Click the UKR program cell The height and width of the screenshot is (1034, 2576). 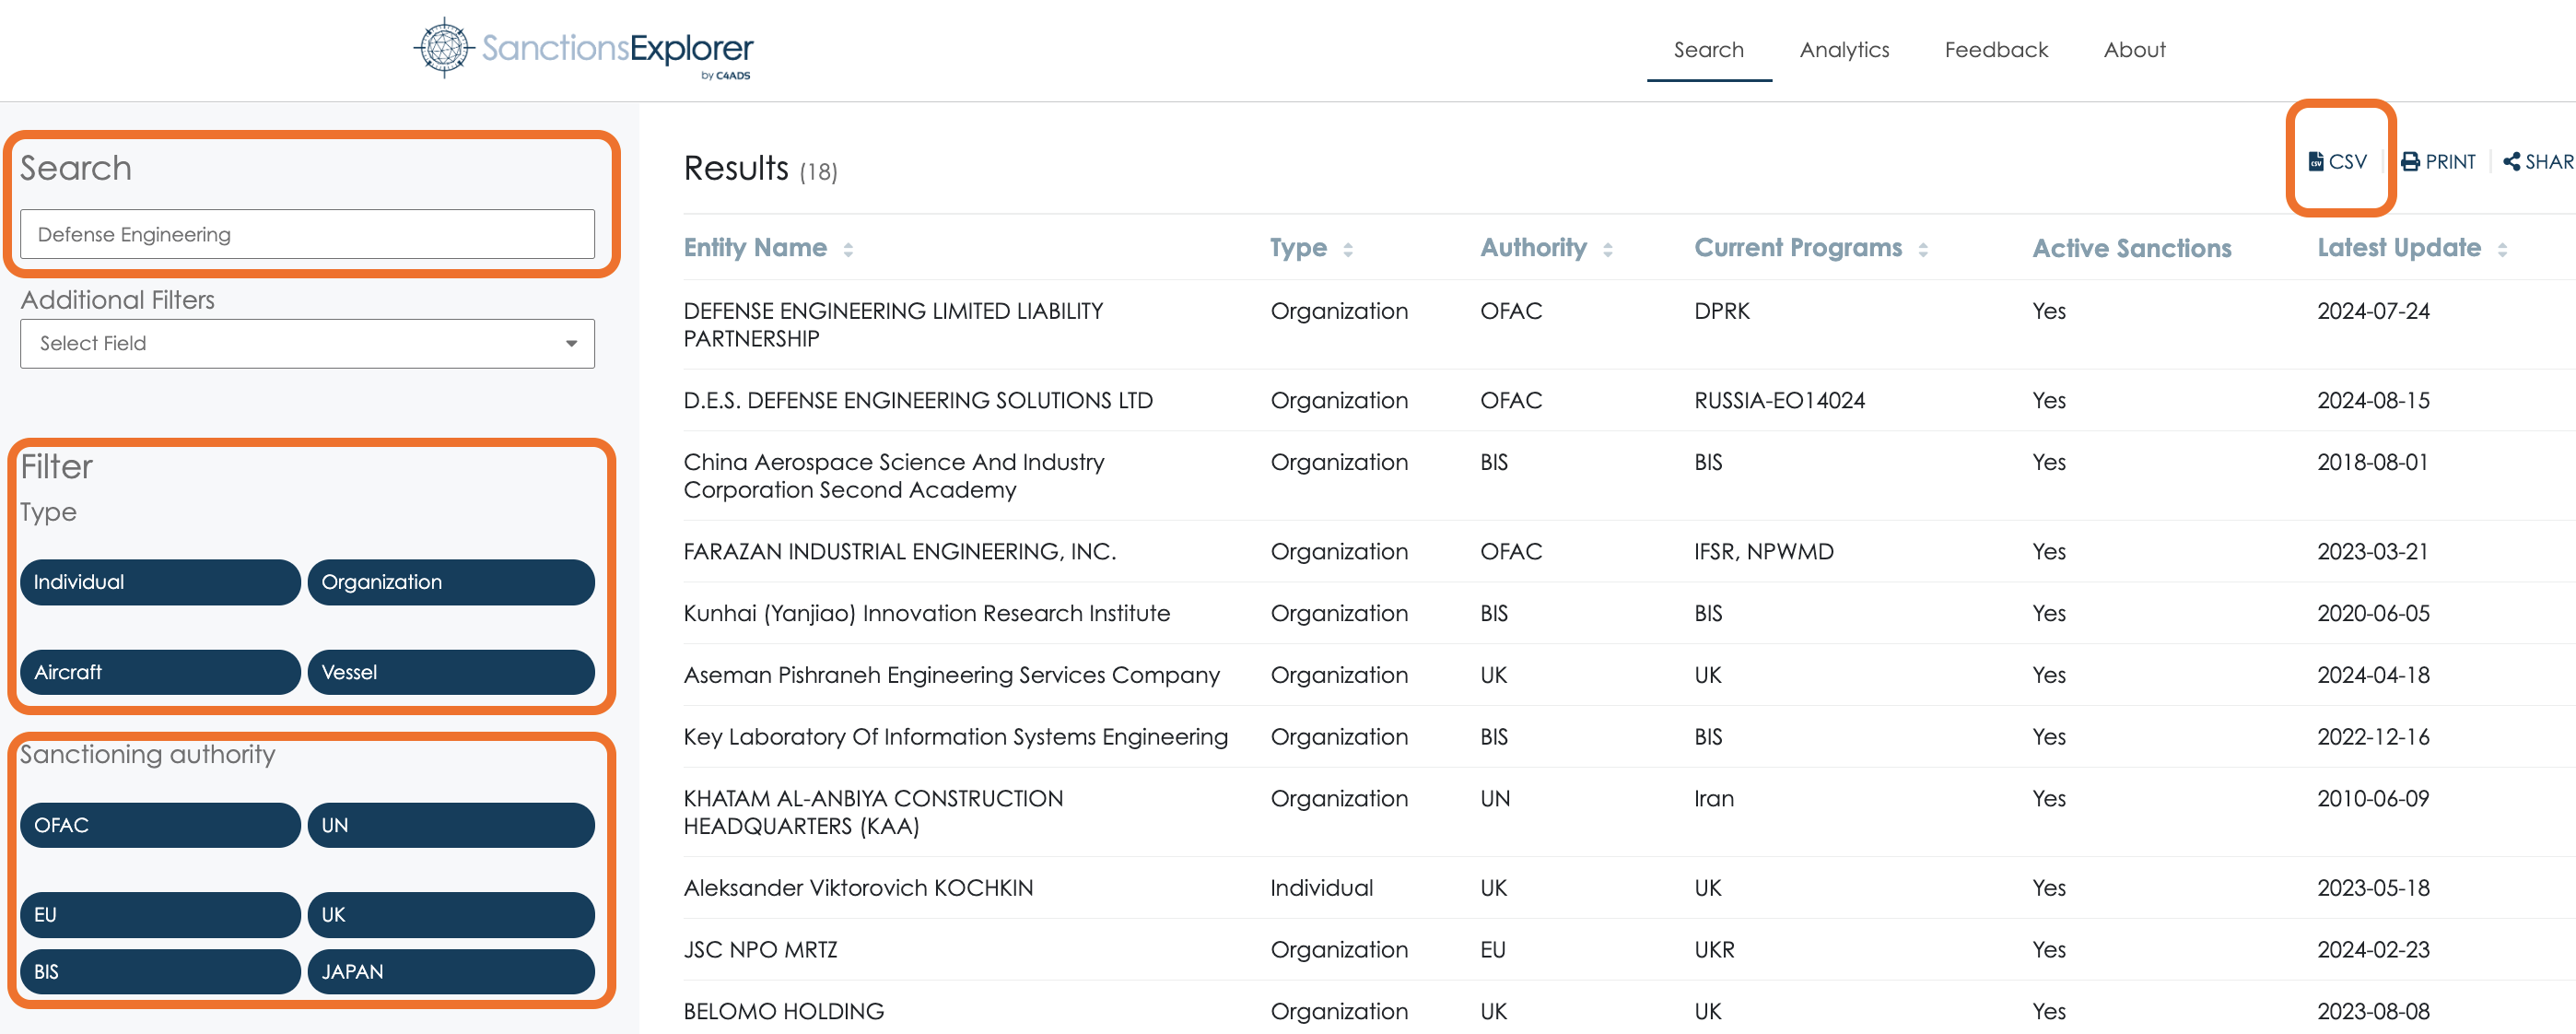[x=1714, y=950]
